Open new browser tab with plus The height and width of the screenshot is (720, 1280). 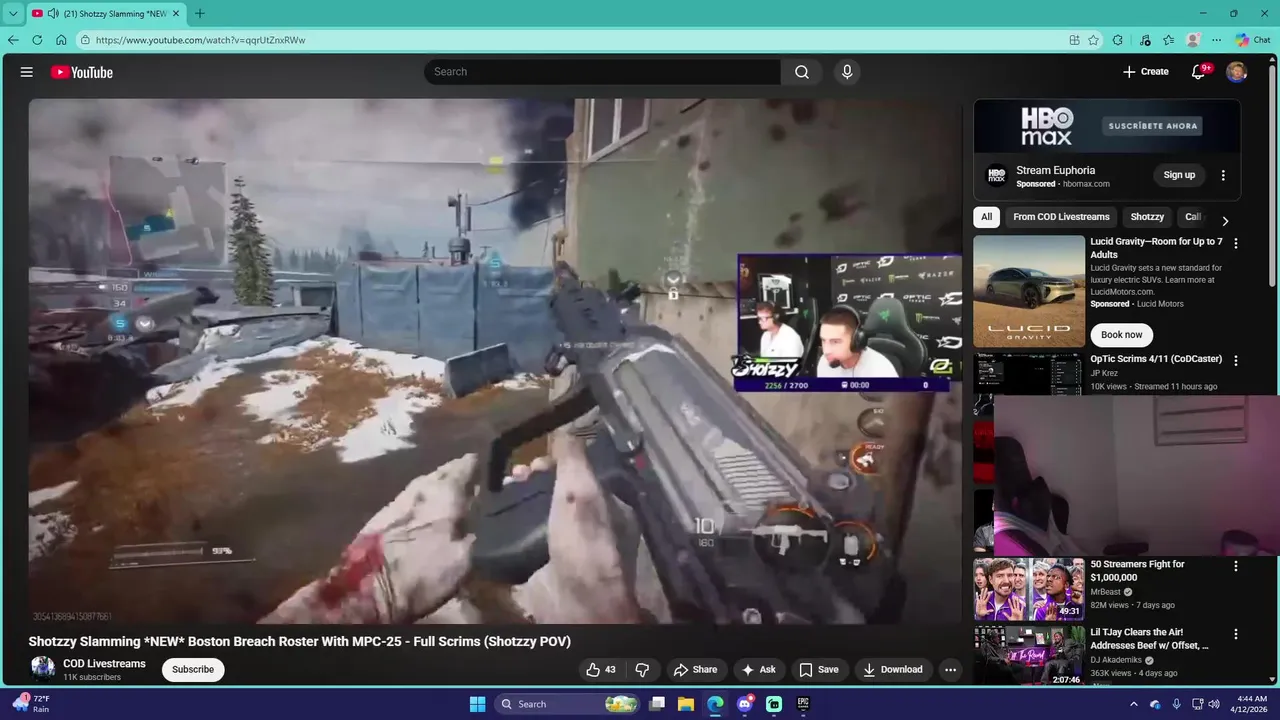[199, 13]
